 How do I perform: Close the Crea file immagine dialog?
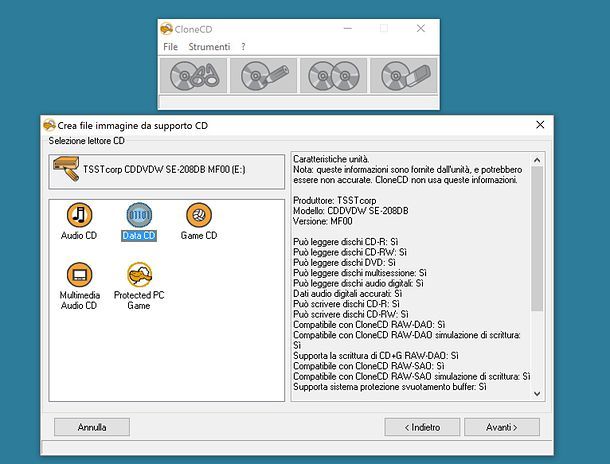tap(540, 125)
